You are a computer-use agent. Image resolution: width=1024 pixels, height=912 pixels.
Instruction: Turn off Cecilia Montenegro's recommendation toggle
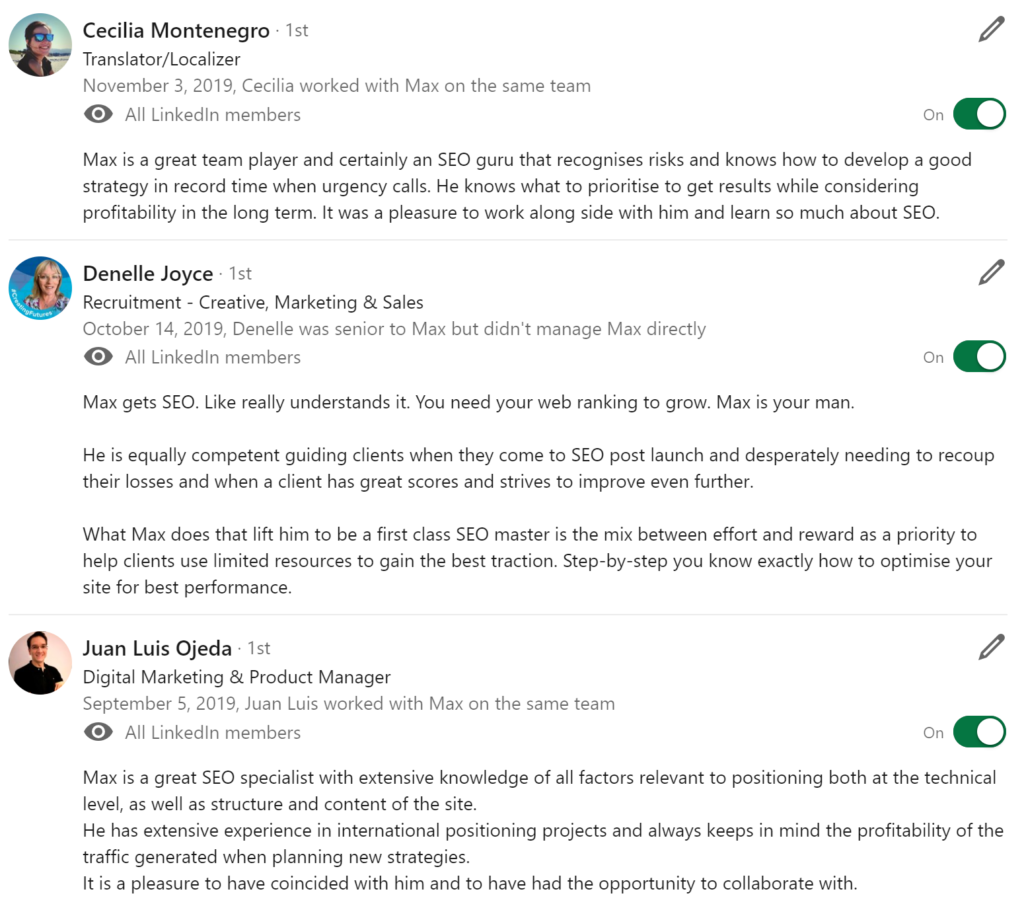tap(979, 114)
